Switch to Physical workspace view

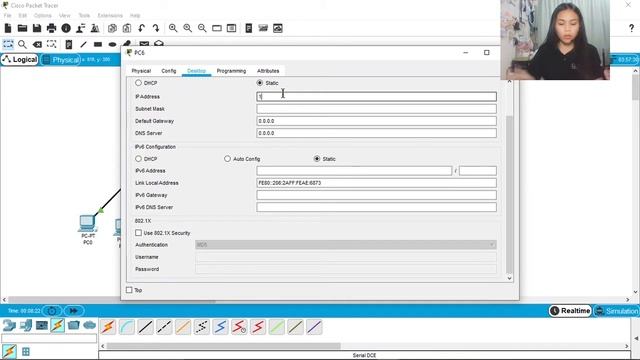pyautogui.click(x=60, y=60)
